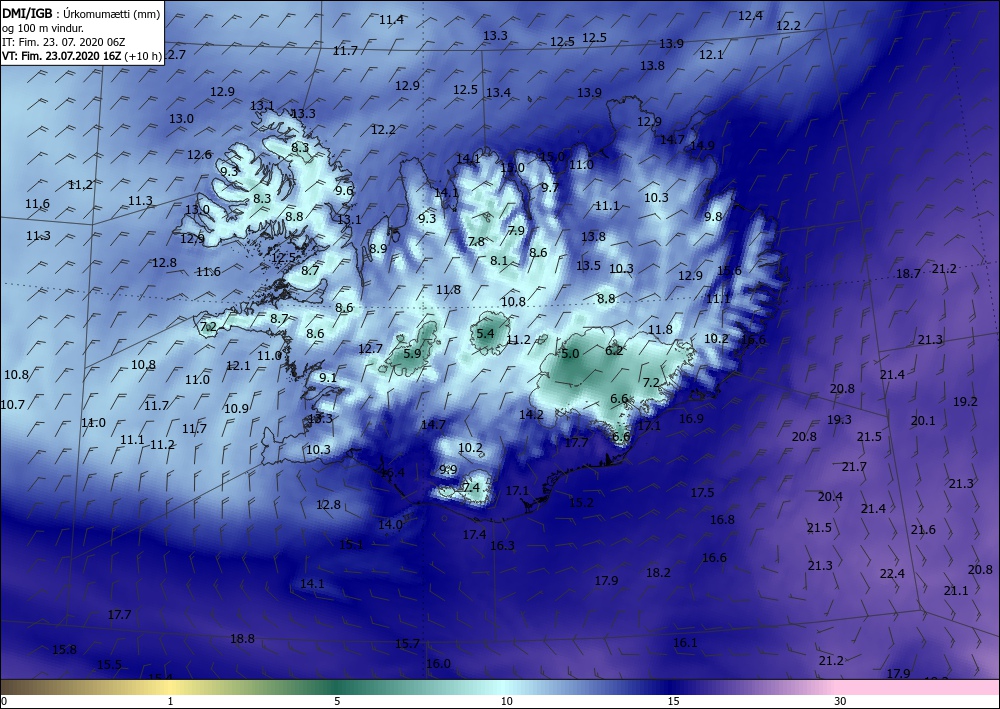Click the 19.2 value near the right edge

click(965, 402)
